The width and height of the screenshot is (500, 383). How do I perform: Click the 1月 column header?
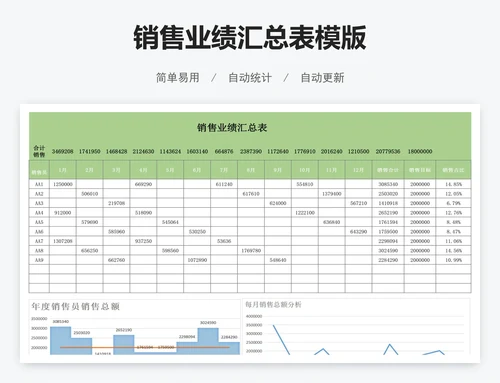pyautogui.click(x=63, y=170)
